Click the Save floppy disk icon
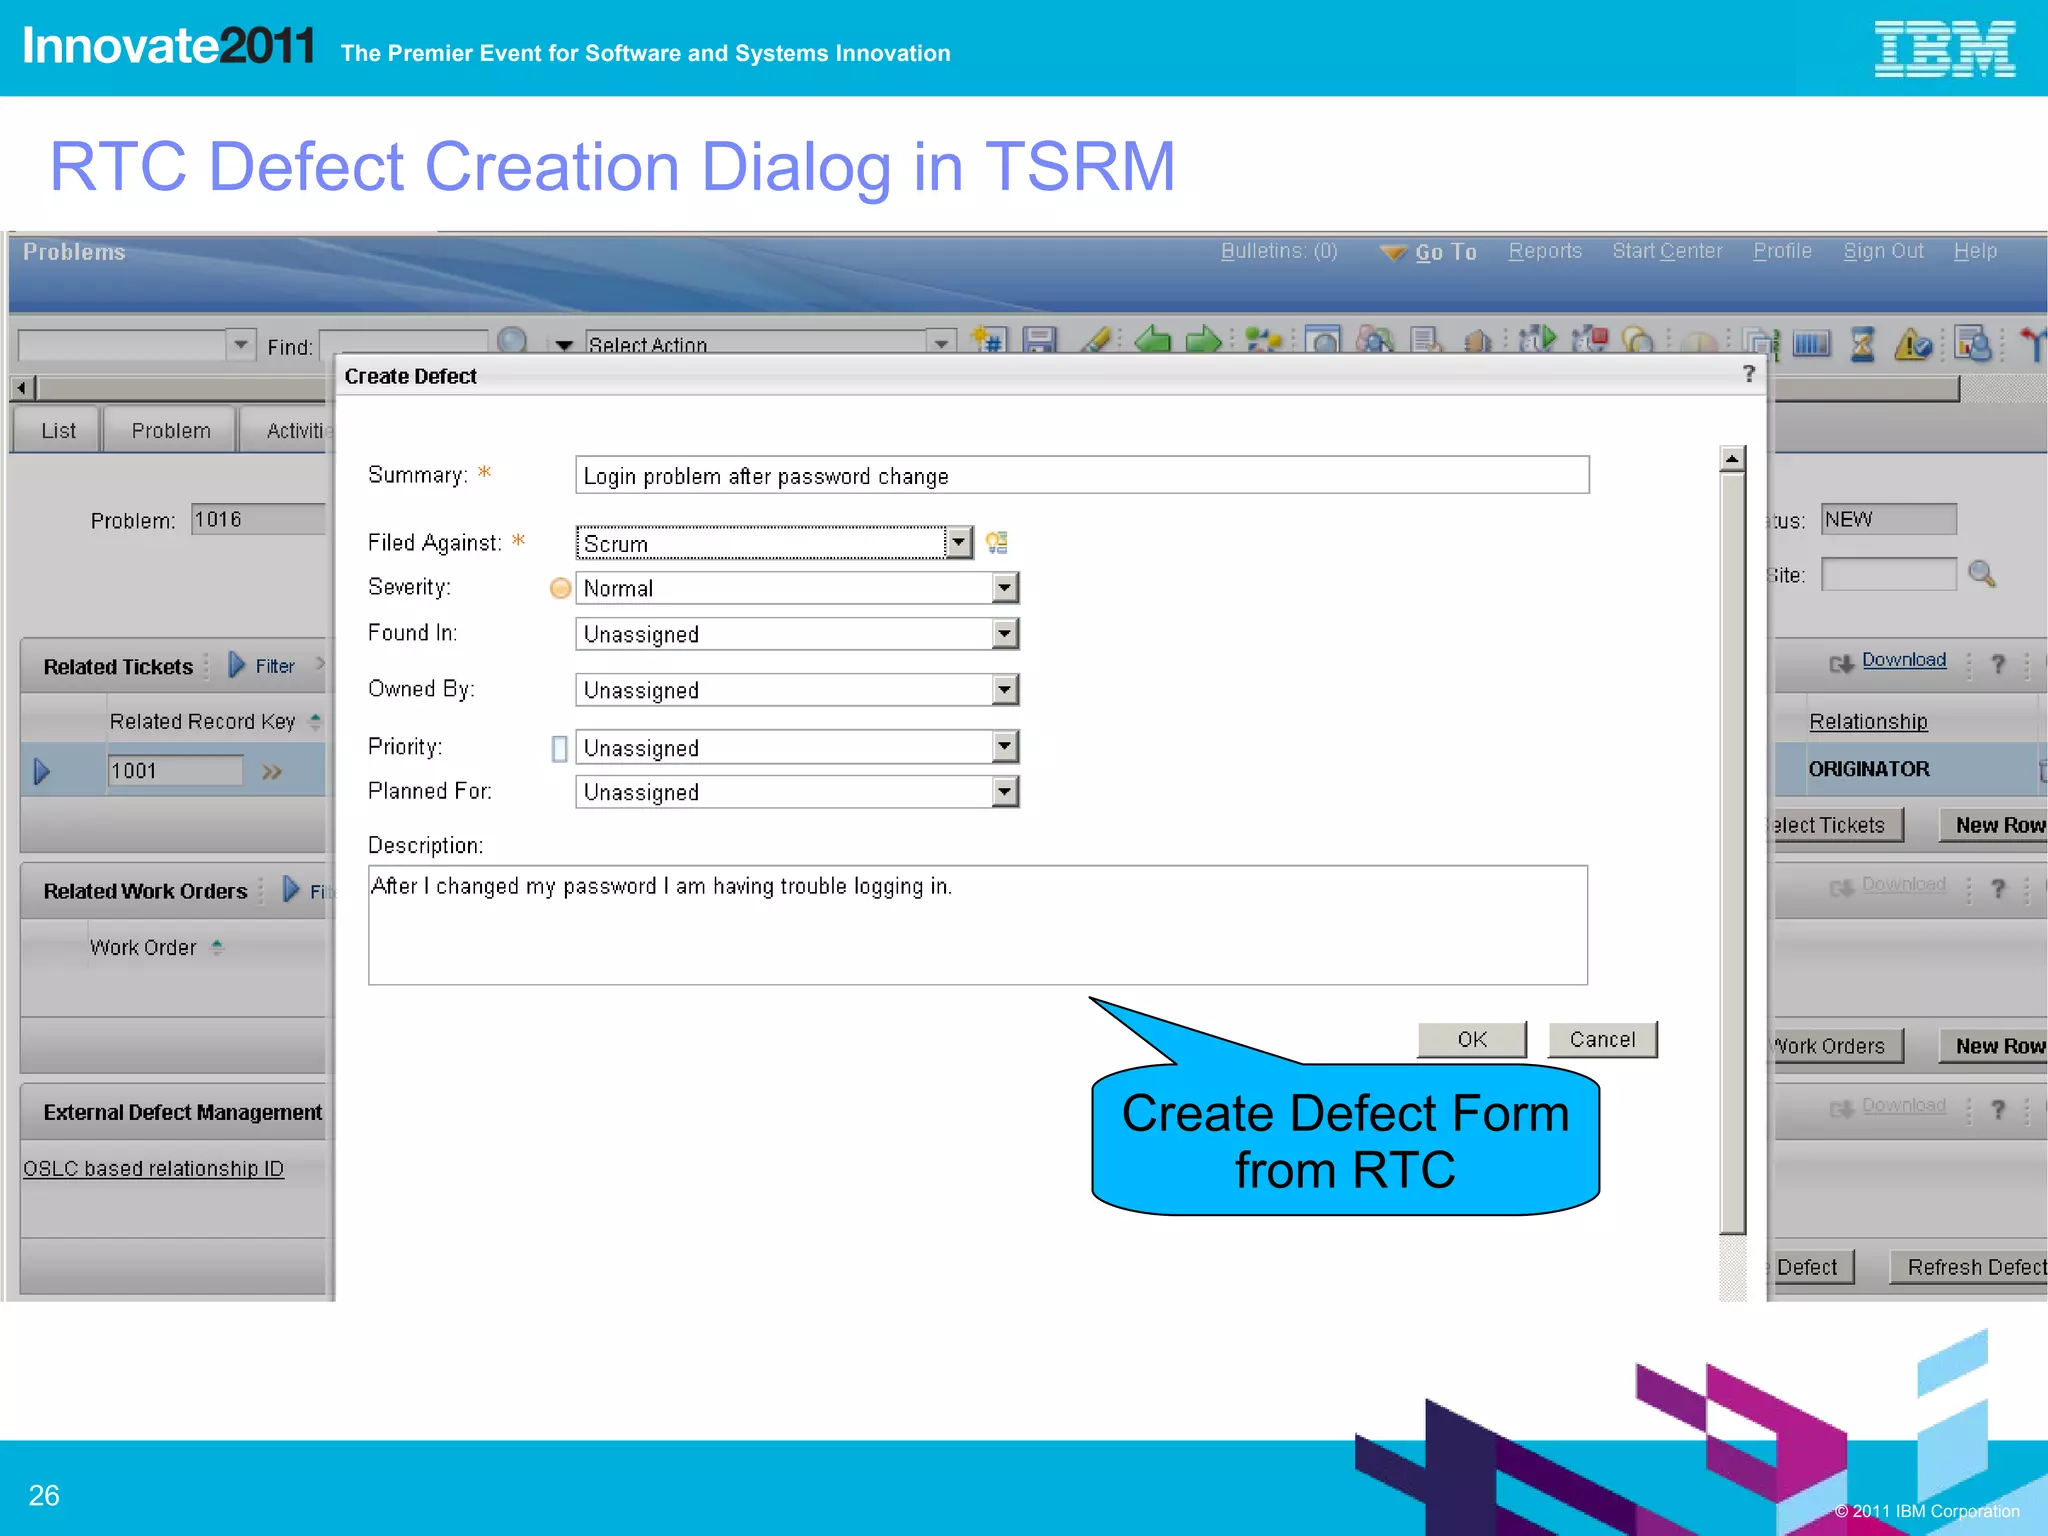 [1040, 341]
